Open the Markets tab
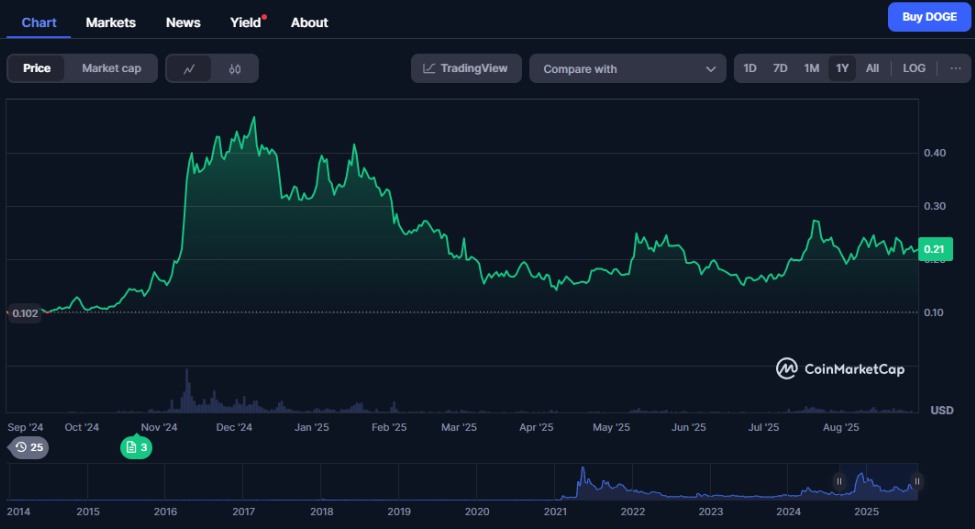This screenshot has width=975, height=529. click(x=111, y=22)
